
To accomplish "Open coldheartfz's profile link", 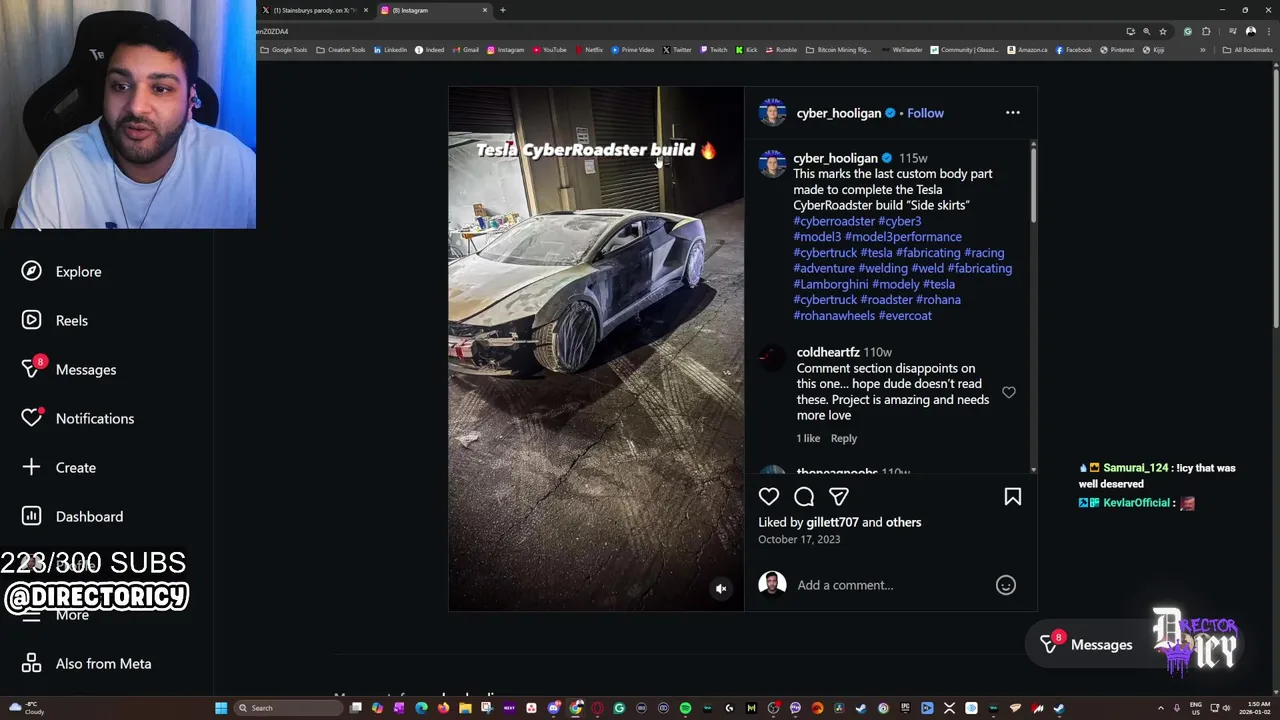I will [828, 352].
